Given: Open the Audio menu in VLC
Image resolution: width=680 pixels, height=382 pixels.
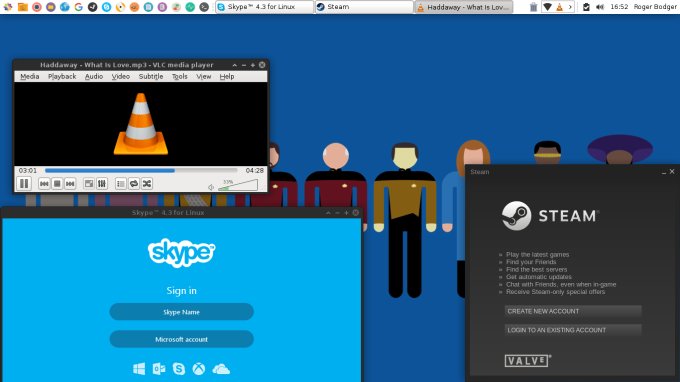Looking at the screenshot, I should pos(94,76).
